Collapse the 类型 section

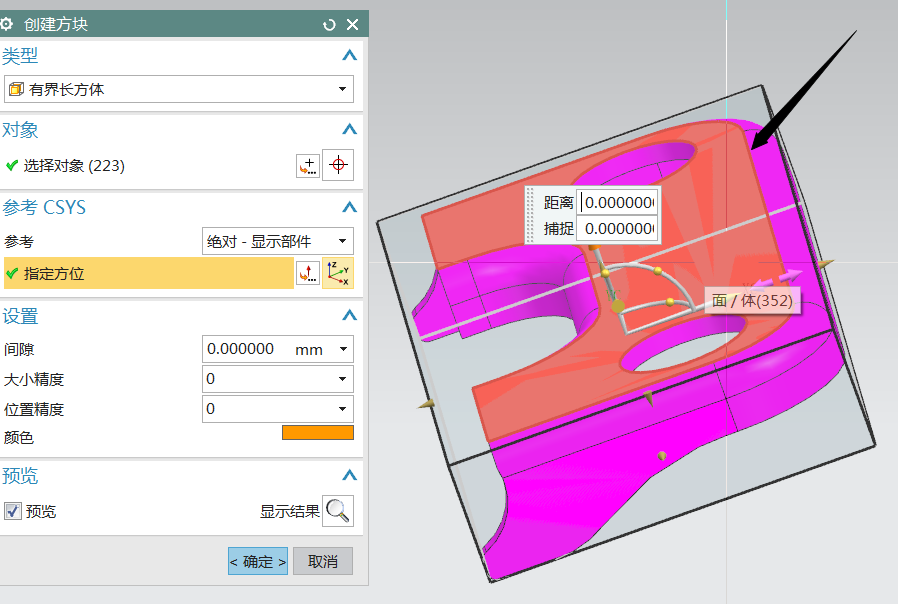(349, 55)
